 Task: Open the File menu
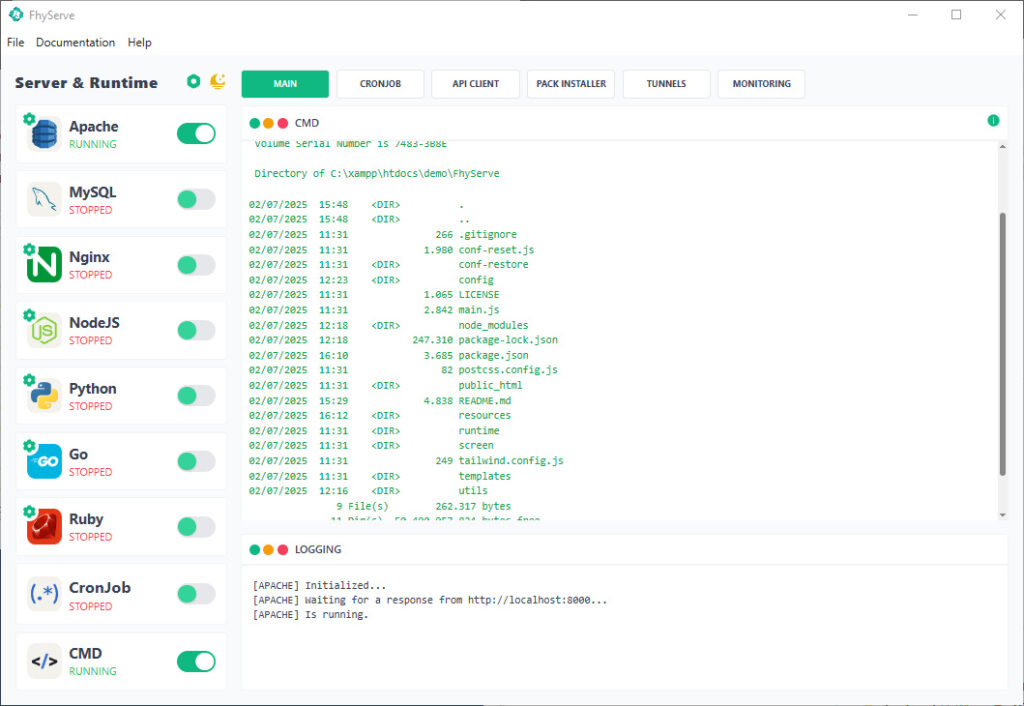tap(16, 42)
